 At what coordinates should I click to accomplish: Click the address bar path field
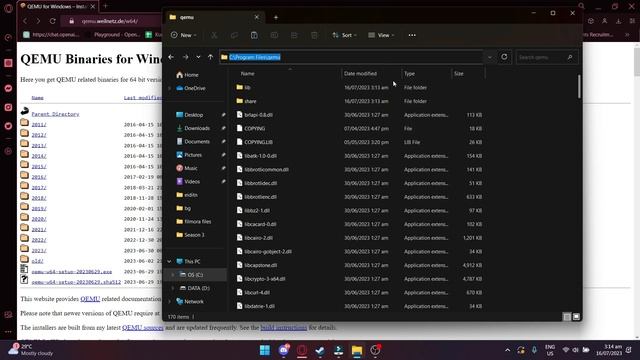pos(351,57)
